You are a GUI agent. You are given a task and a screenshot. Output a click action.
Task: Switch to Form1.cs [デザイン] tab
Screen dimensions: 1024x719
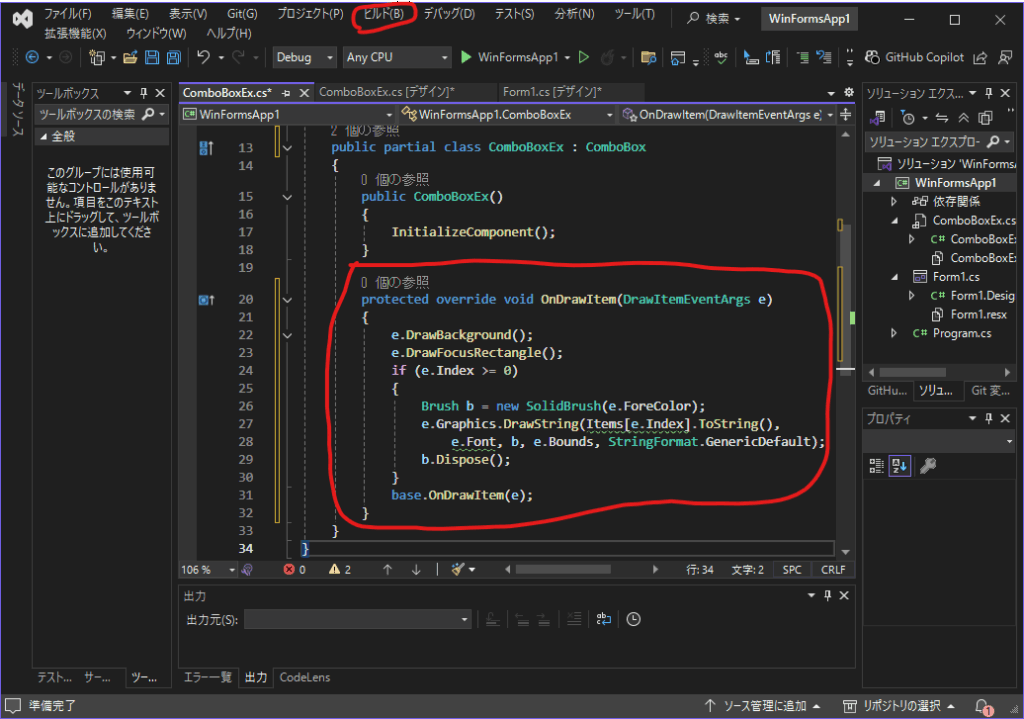coord(551,92)
